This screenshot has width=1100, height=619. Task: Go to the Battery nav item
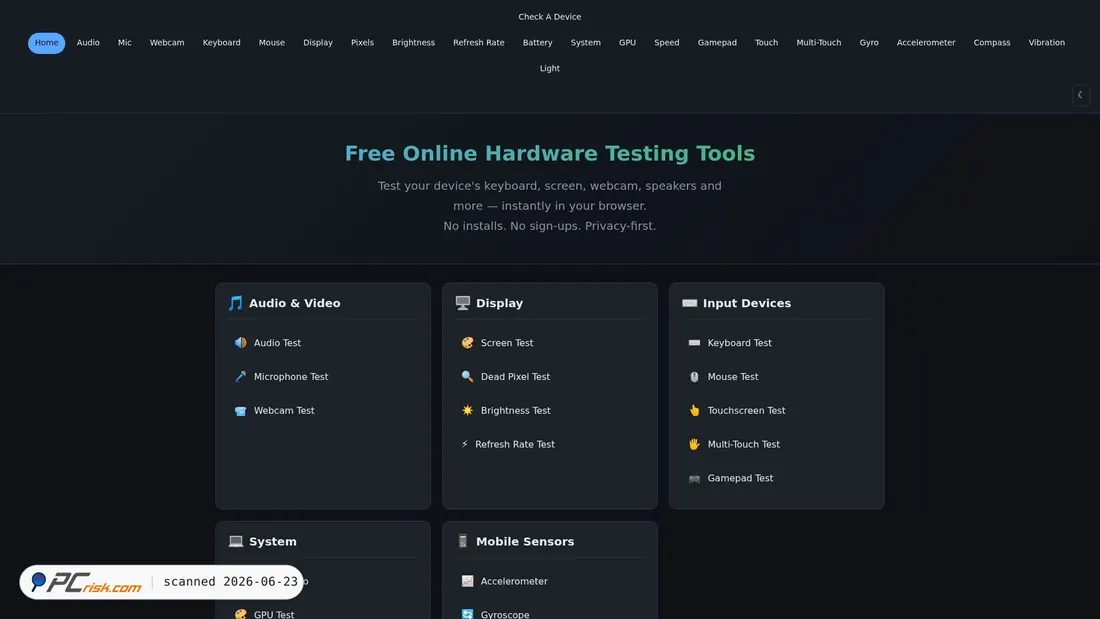(537, 43)
